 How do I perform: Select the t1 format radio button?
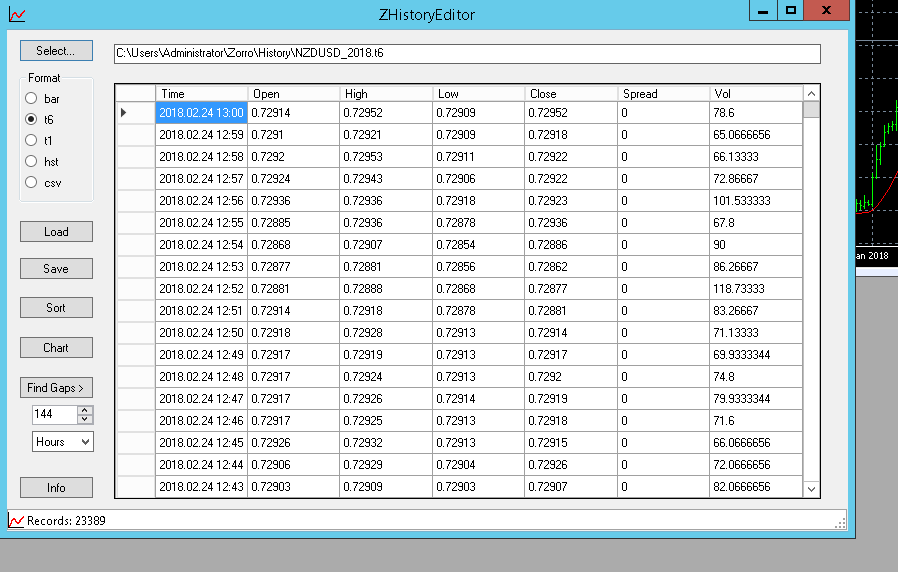tap(31, 140)
